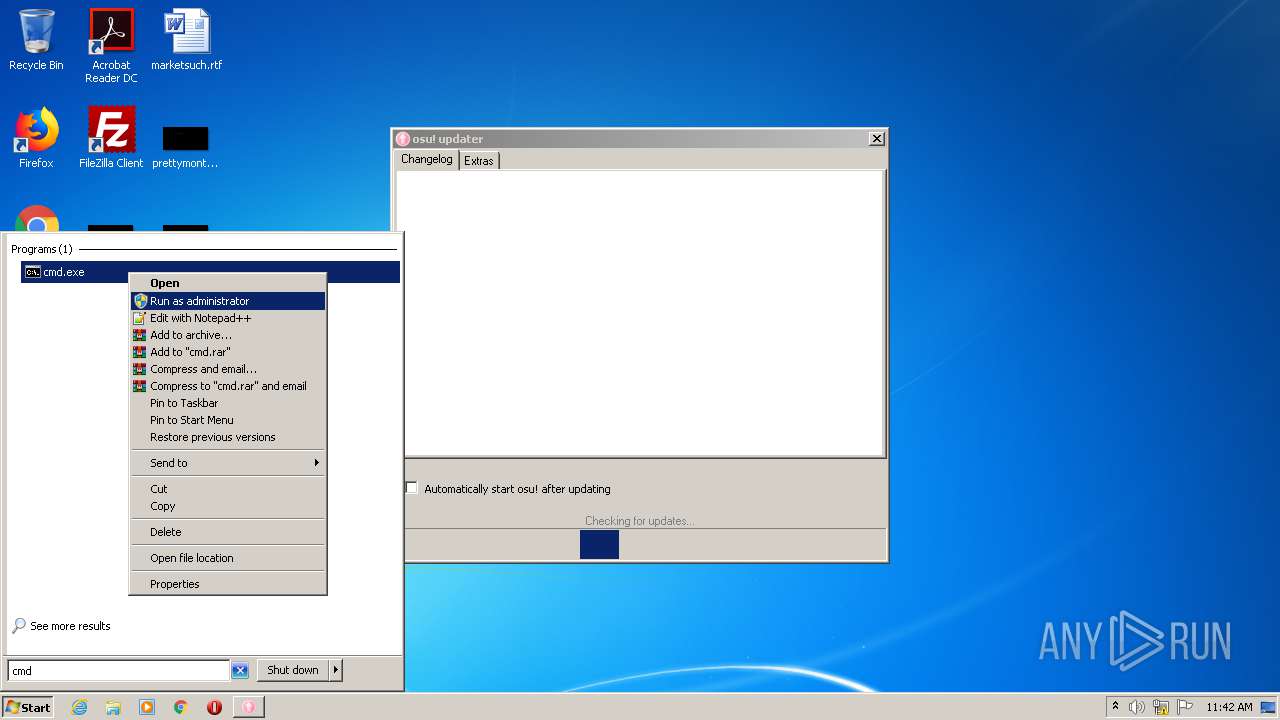
Task: Open Windows Explorer from the taskbar
Action: click(113, 707)
